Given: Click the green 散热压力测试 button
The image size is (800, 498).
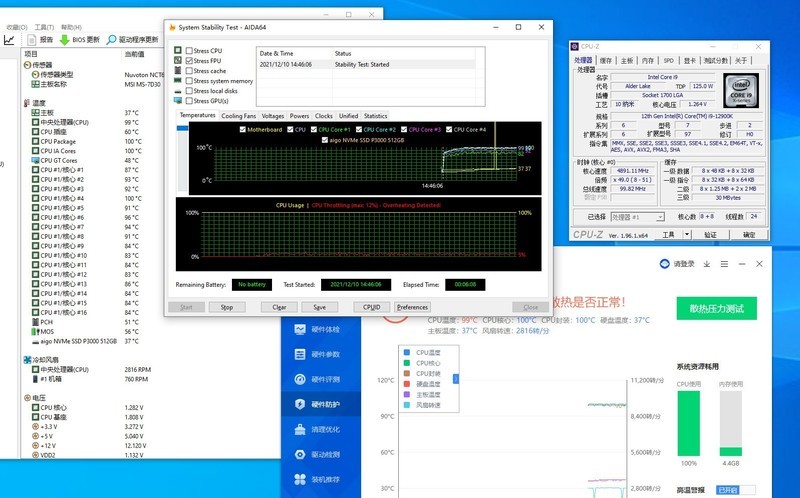Looking at the screenshot, I should pos(716,308).
